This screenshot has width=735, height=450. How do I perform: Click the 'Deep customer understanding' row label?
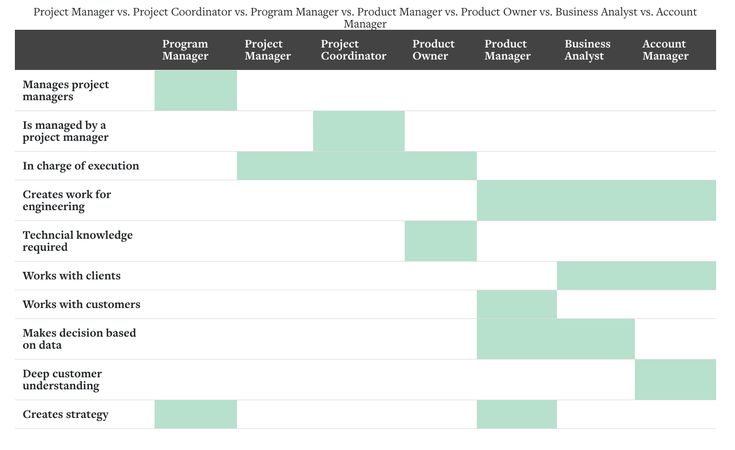tap(62, 380)
